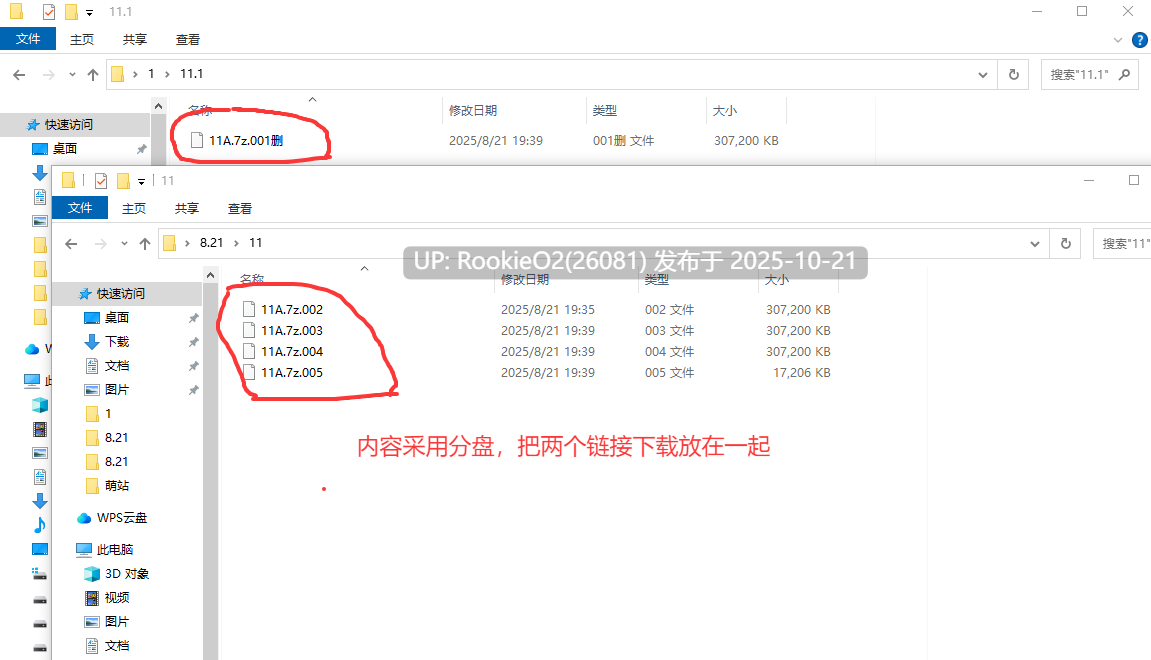
Task: Open the 文件 tab in the 11.1 window
Action: point(28,39)
